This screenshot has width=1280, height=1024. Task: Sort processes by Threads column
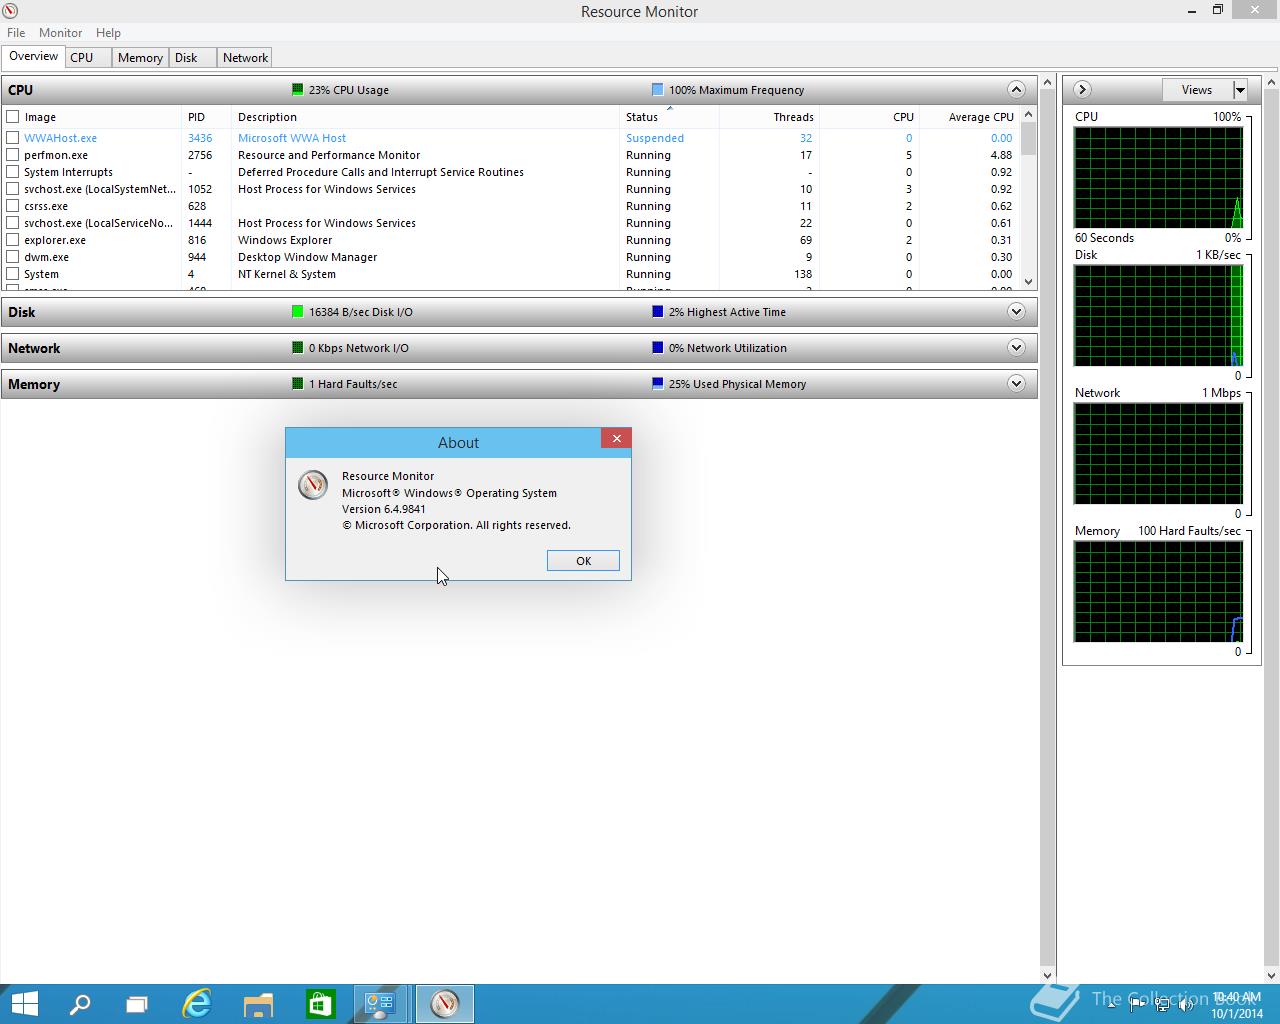[x=769, y=116]
